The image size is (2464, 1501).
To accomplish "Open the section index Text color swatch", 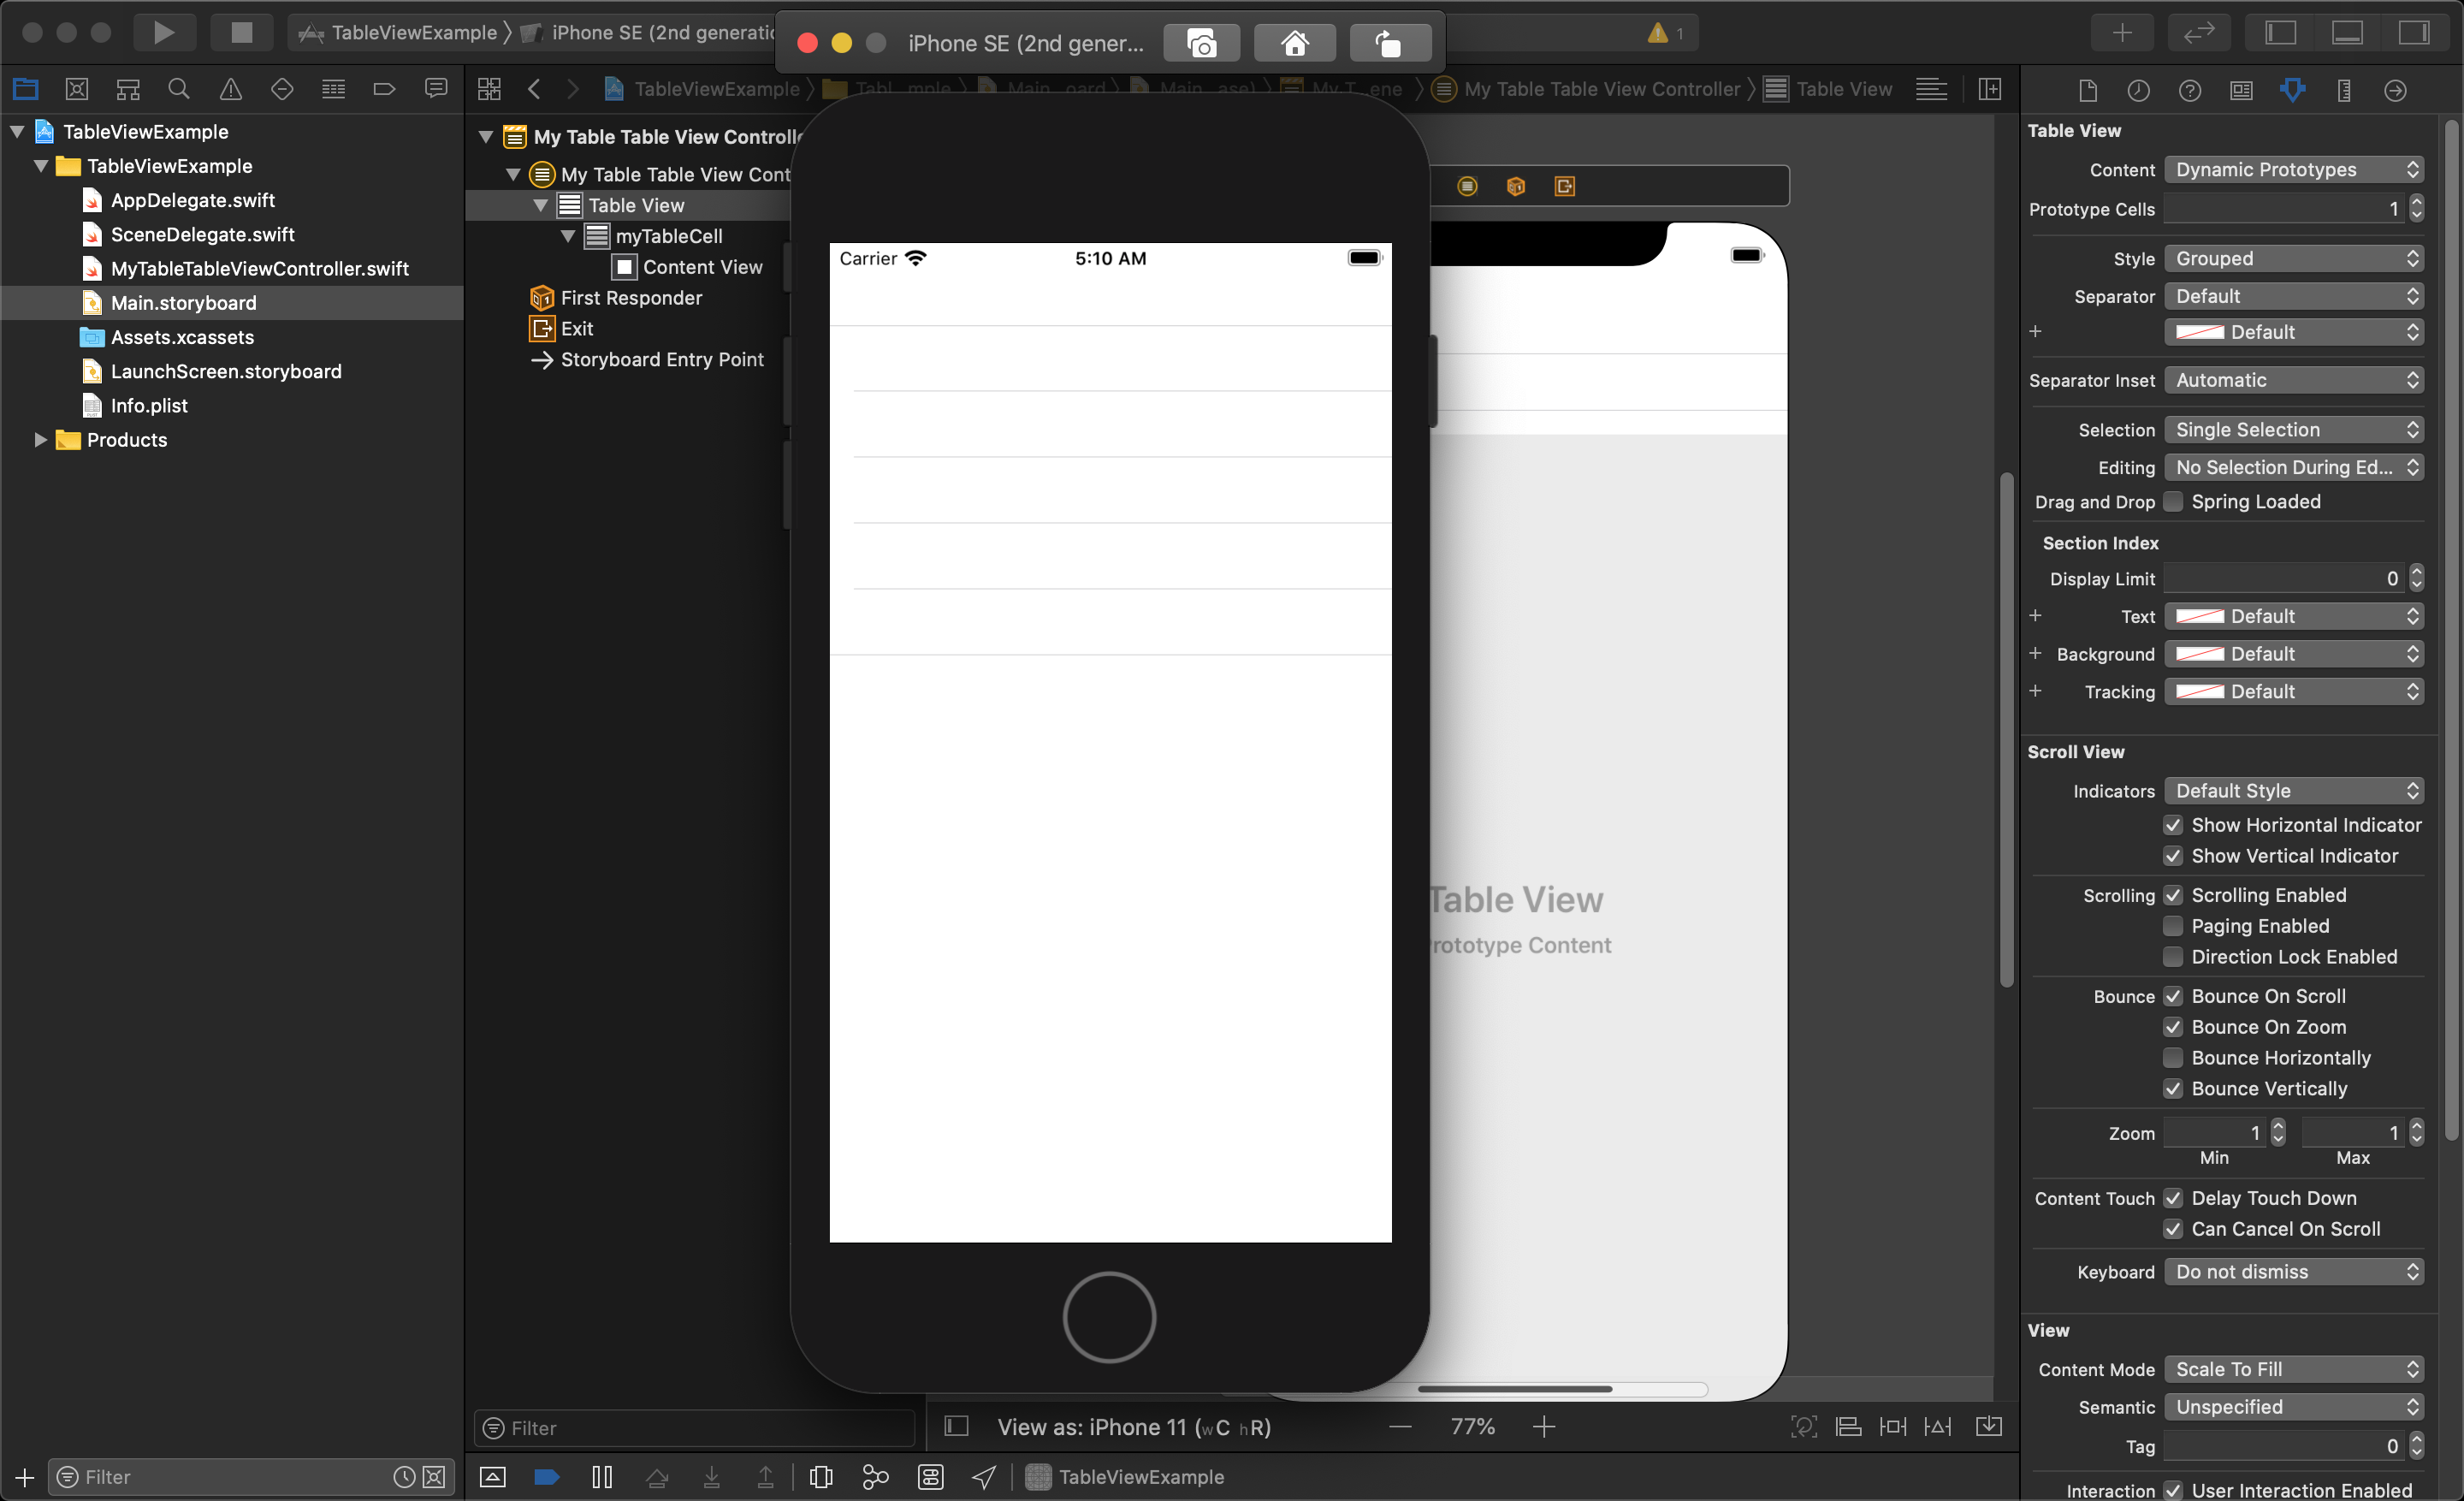I will tap(2294, 616).
